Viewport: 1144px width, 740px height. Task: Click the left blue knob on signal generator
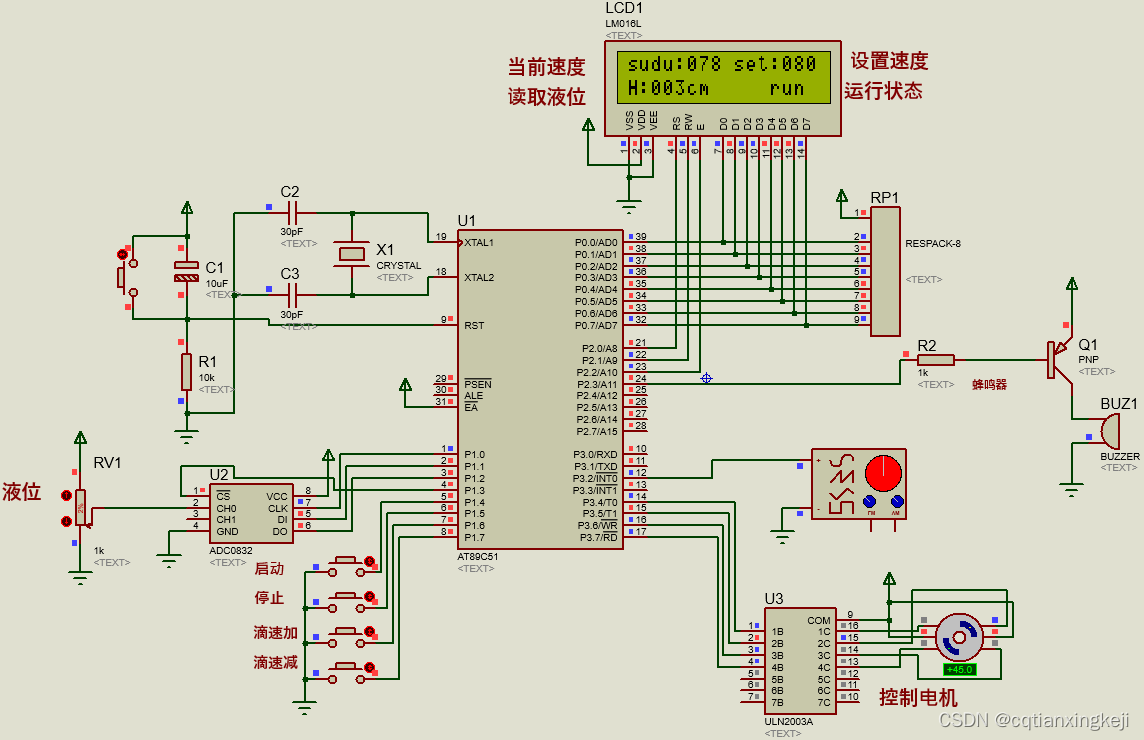tap(870, 501)
